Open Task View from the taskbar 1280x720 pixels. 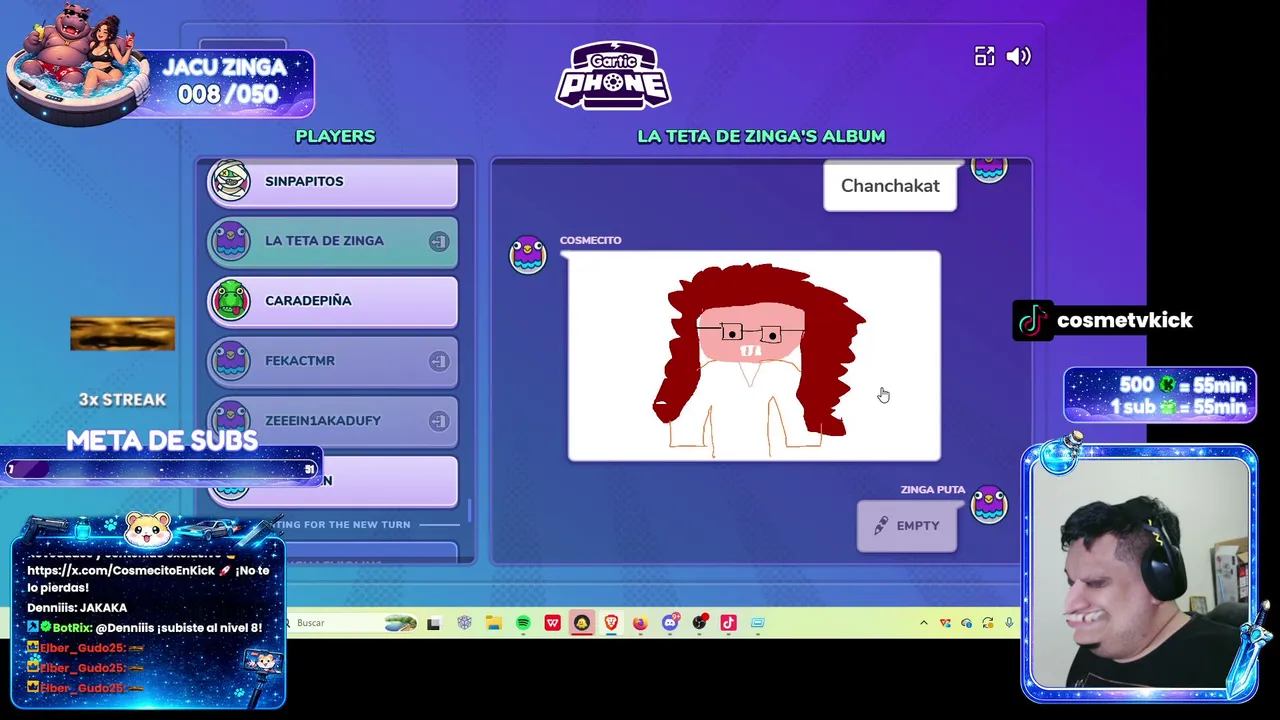pos(433,623)
